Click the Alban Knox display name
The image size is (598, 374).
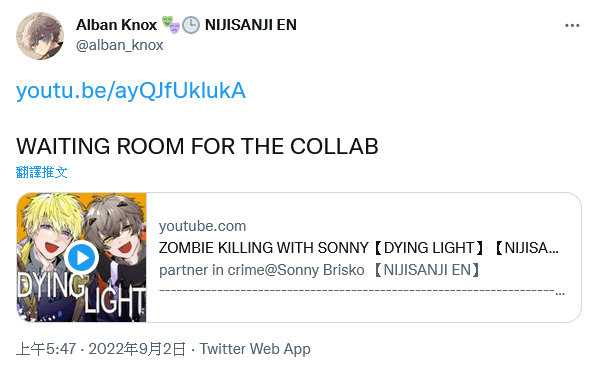point(116,25)
